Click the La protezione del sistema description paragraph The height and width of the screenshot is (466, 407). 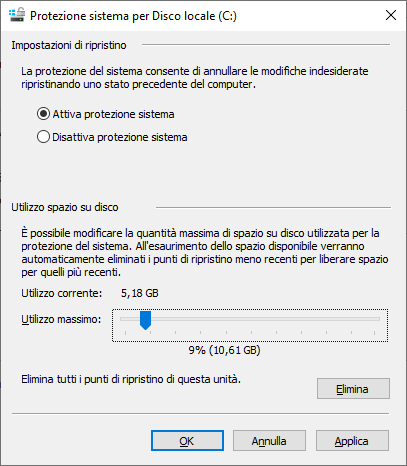coord(195,78)
